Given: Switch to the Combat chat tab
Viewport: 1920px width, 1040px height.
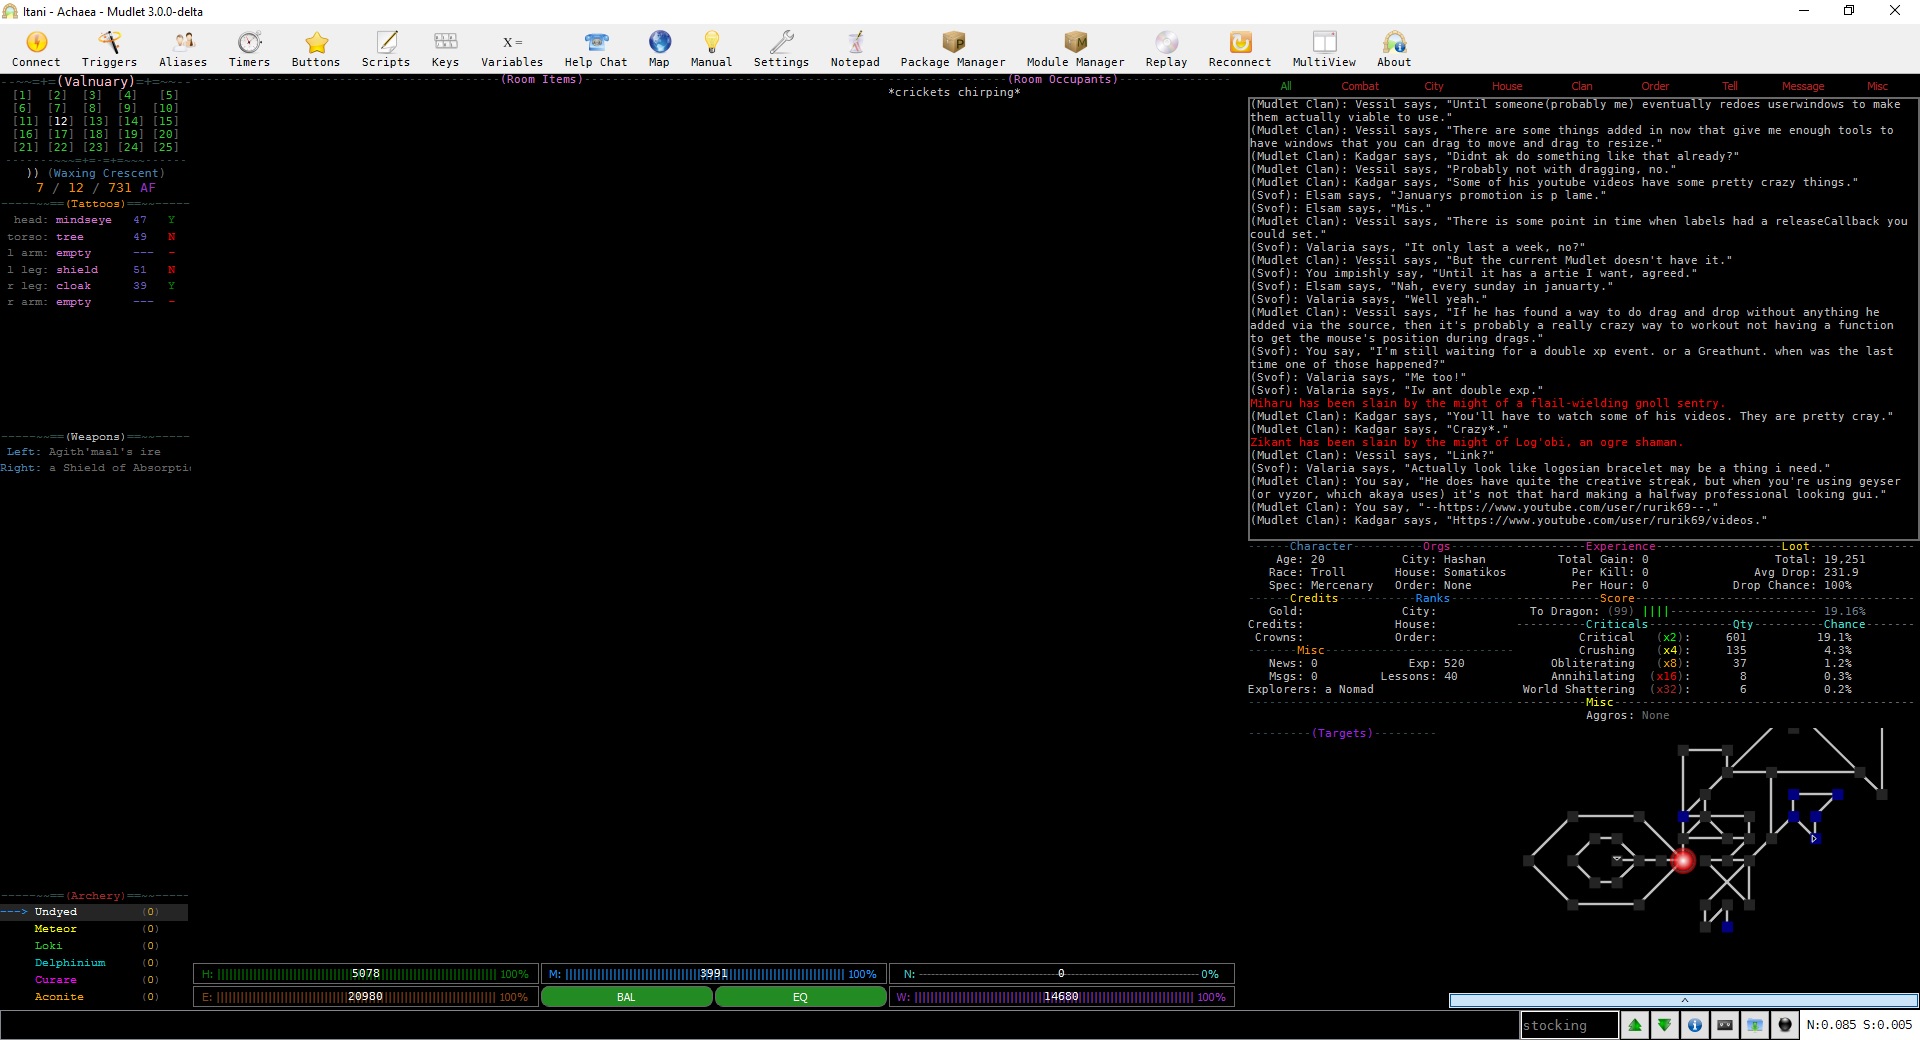Looking at the screenshot, I should 1360,86.
